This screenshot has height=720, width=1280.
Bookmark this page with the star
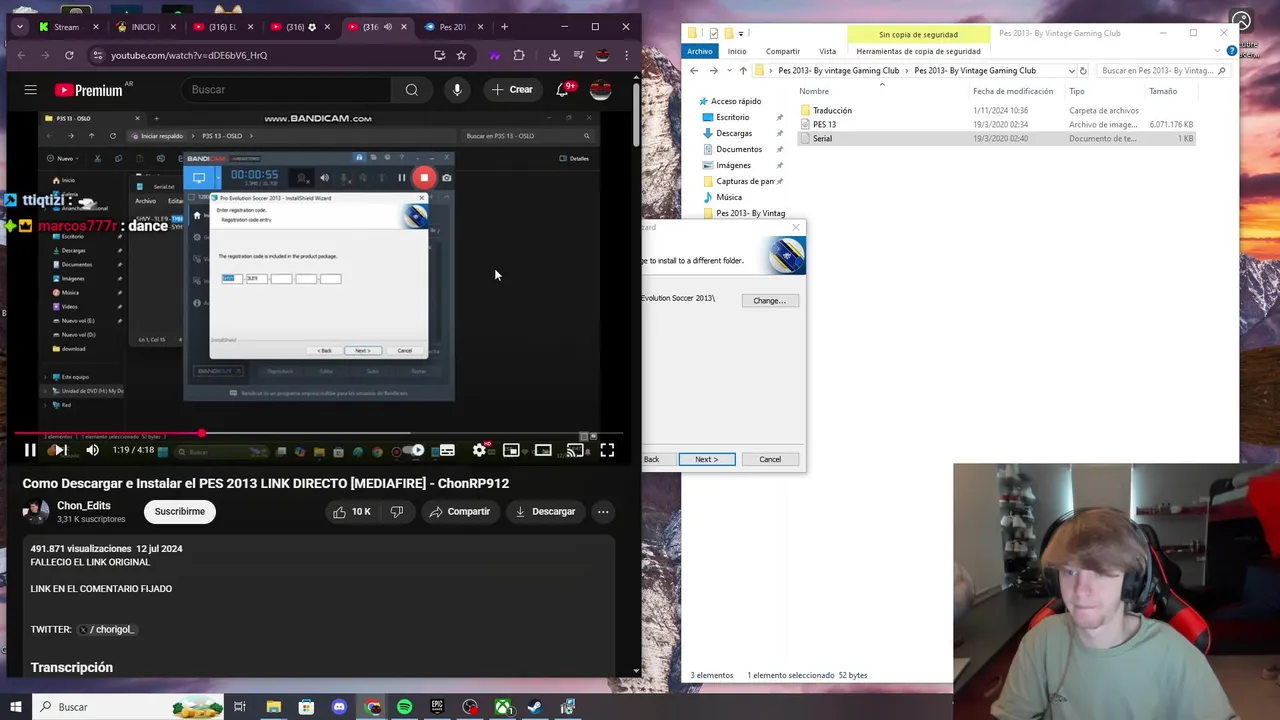[461, 55]
